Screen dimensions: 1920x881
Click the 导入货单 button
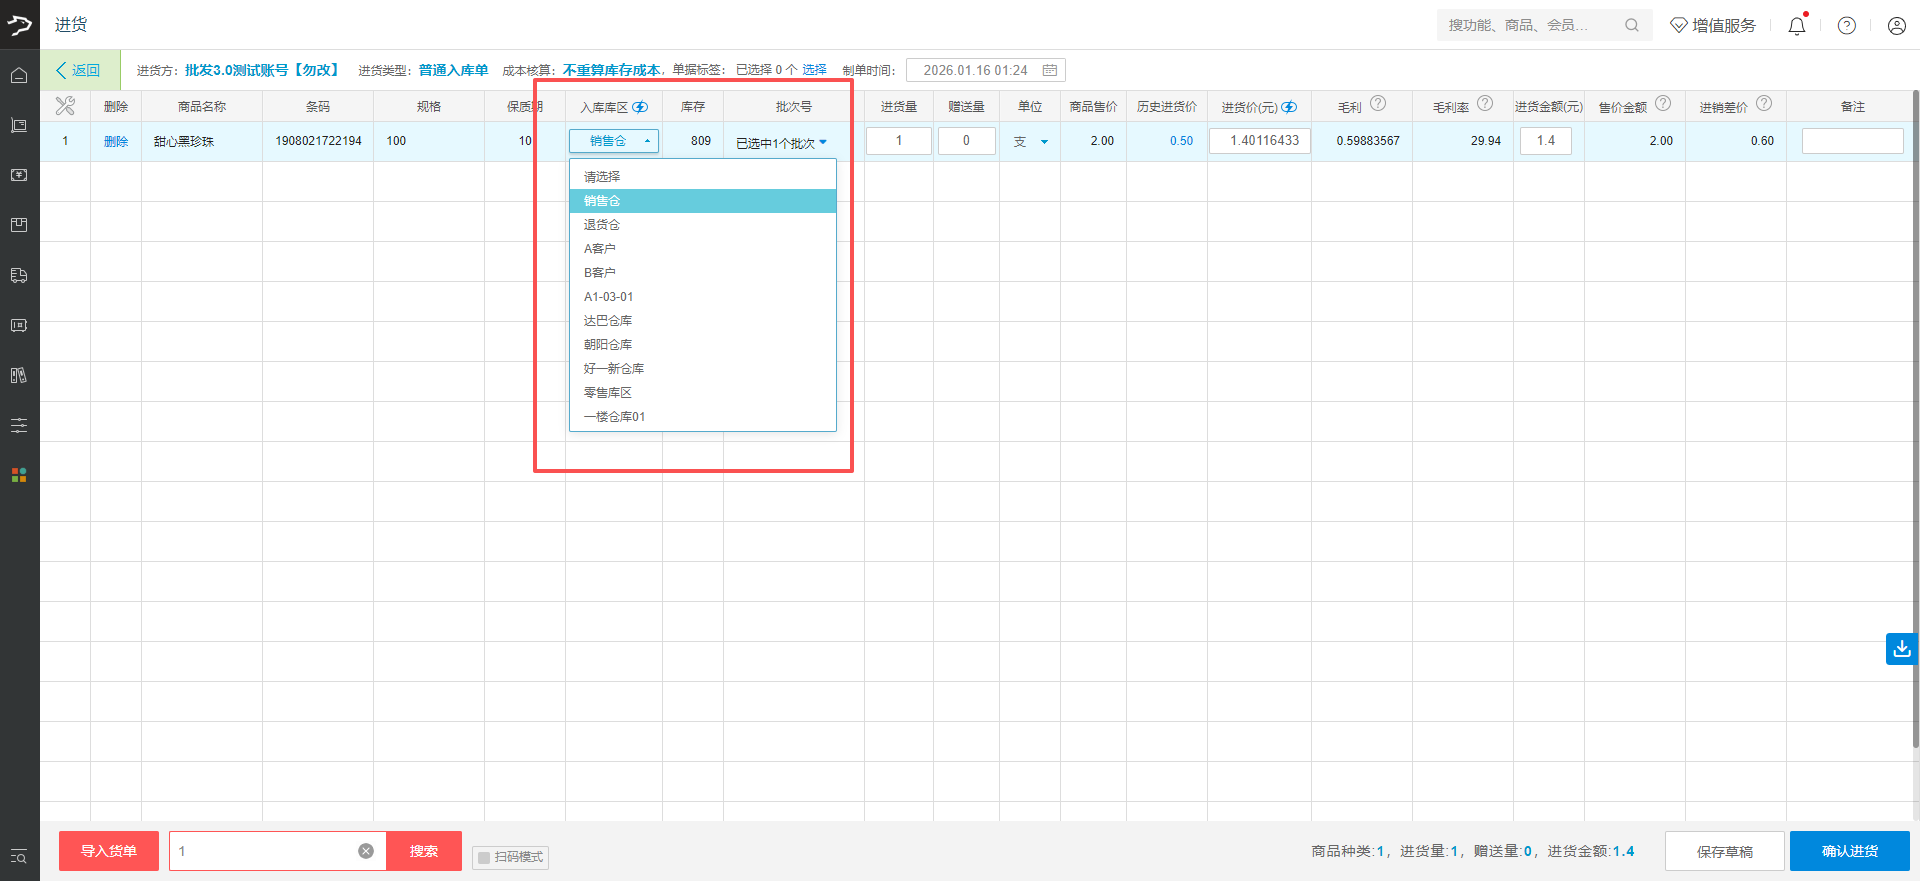108,851
